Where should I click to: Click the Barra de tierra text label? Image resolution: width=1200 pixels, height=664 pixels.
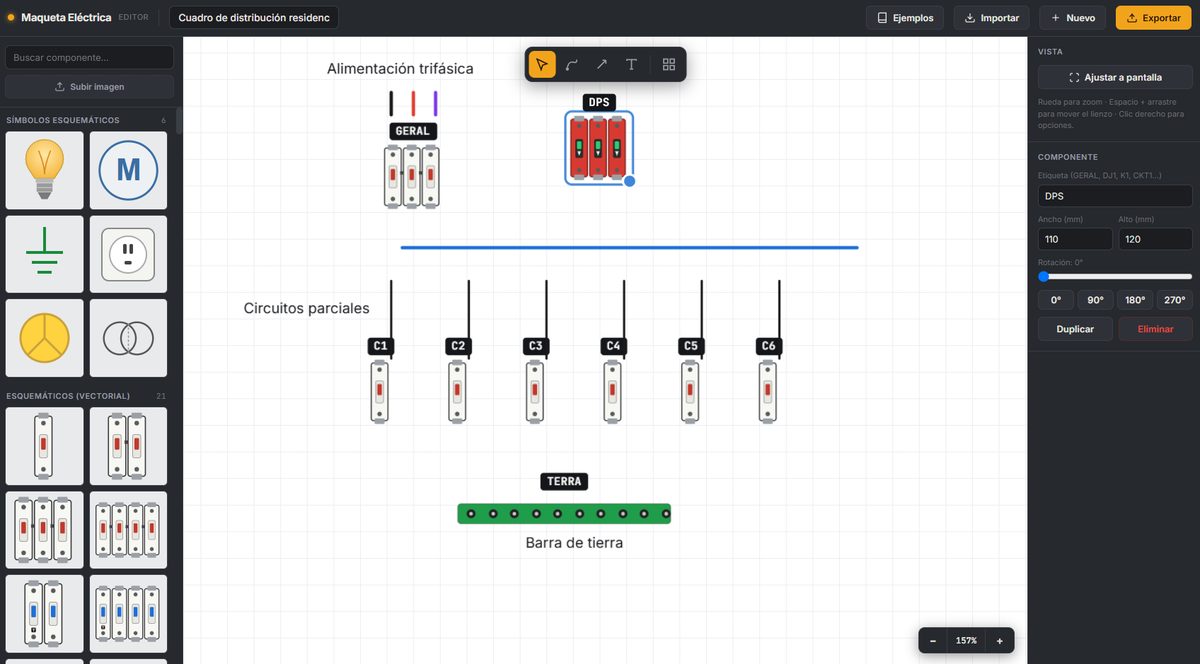pyautogui.click(x=574, y=542)
